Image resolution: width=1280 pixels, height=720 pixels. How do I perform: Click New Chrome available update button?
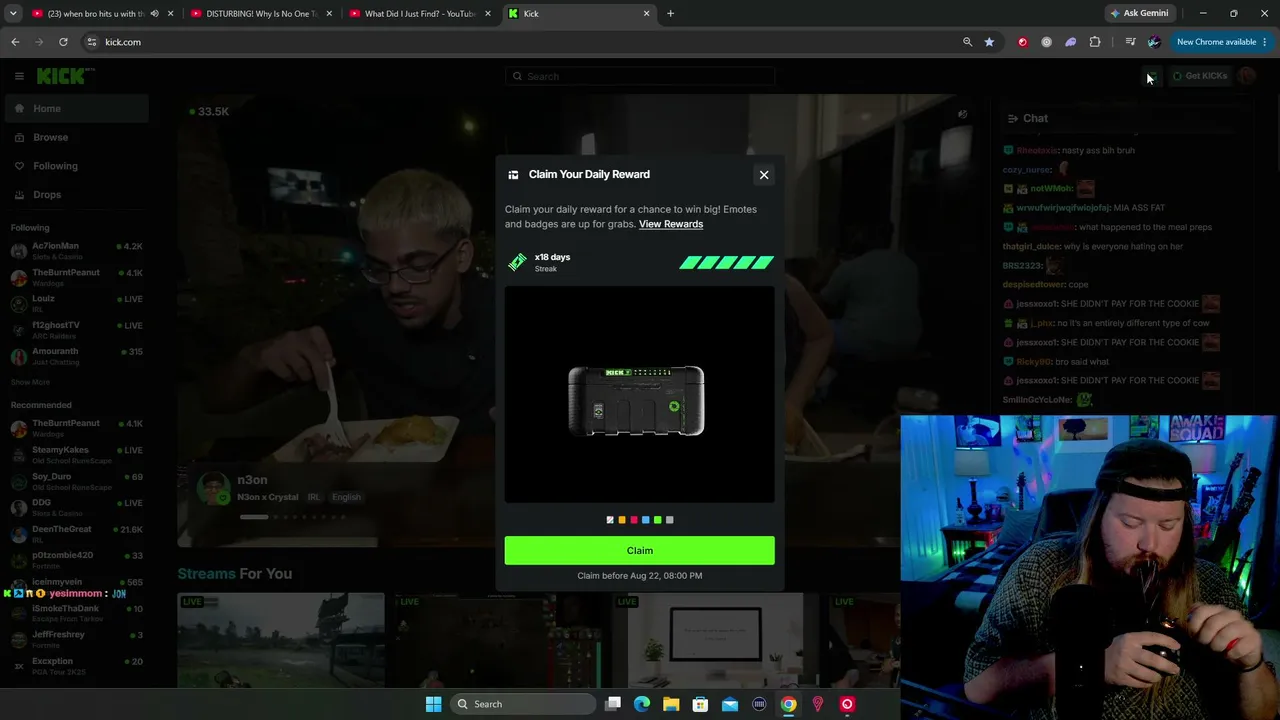click(x=1216, y=42)
